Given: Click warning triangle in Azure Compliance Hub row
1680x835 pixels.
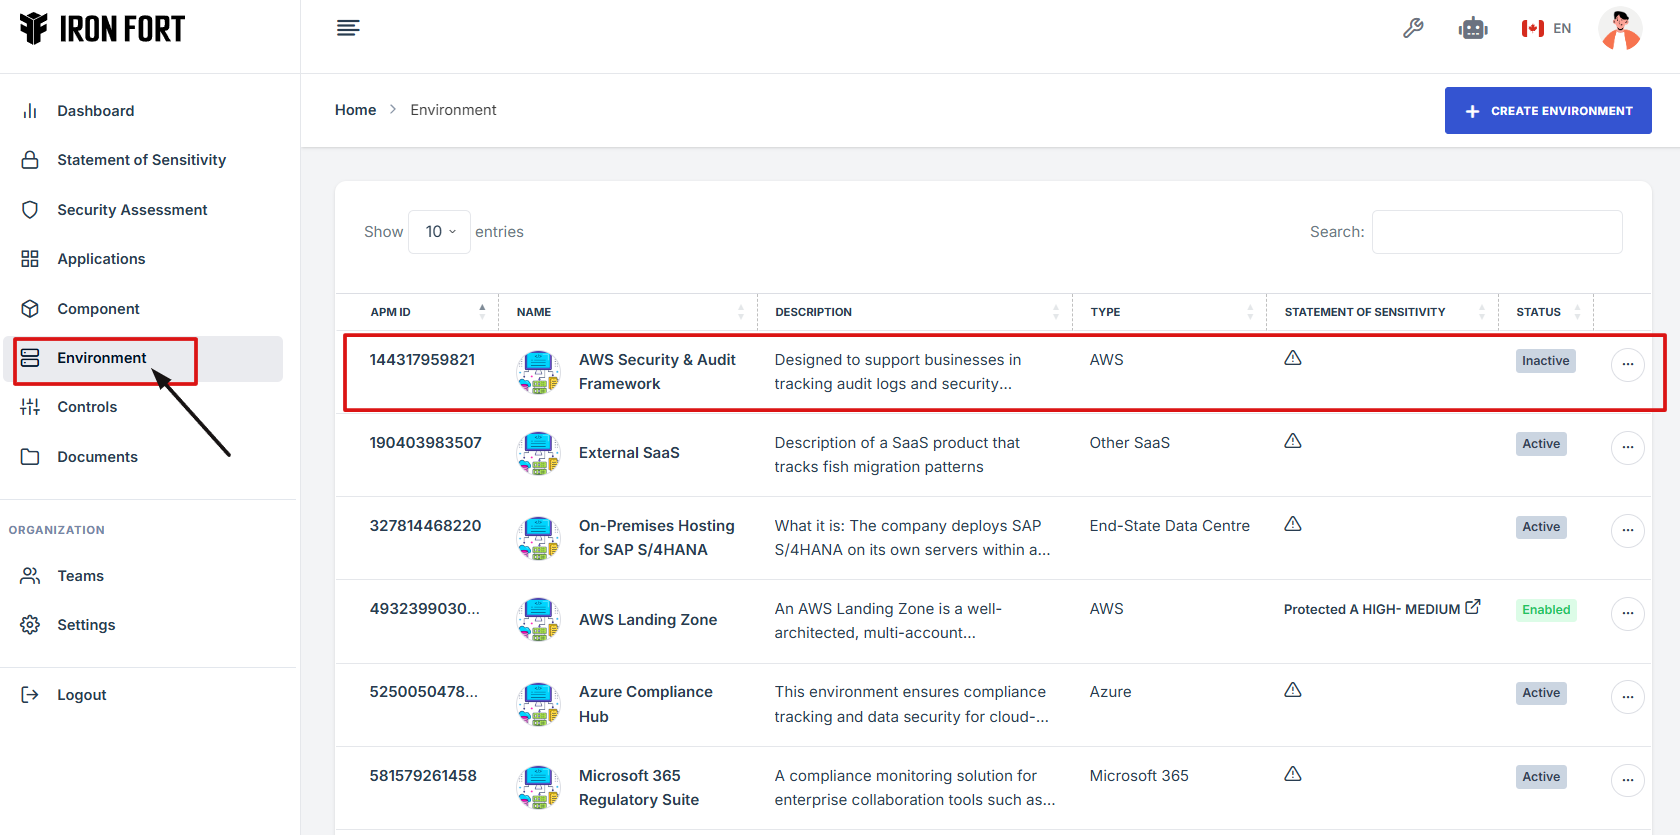Looking at the screenshot, I should point(1293,690).
